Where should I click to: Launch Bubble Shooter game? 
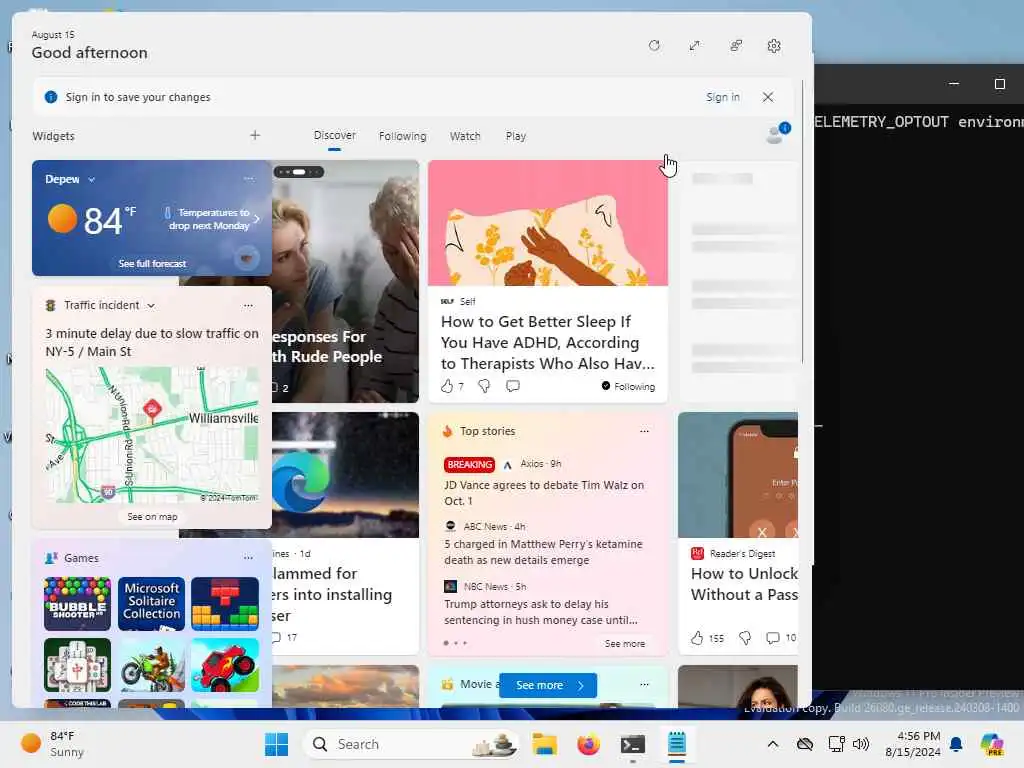coord(77,604)
